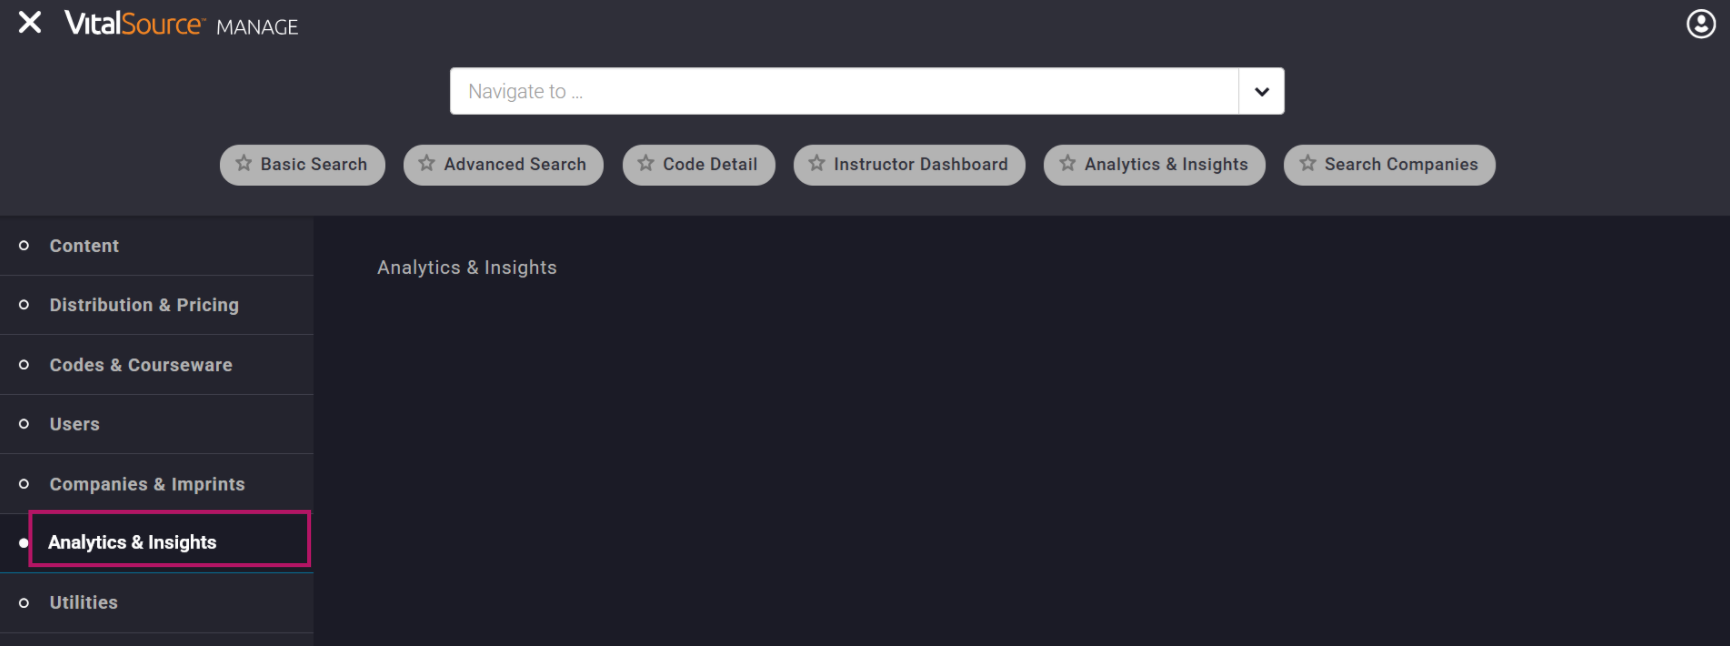Open Companies & Imprints sidebar section
The width and height of the screenshot is (1730, 646).
coord(147,484)
